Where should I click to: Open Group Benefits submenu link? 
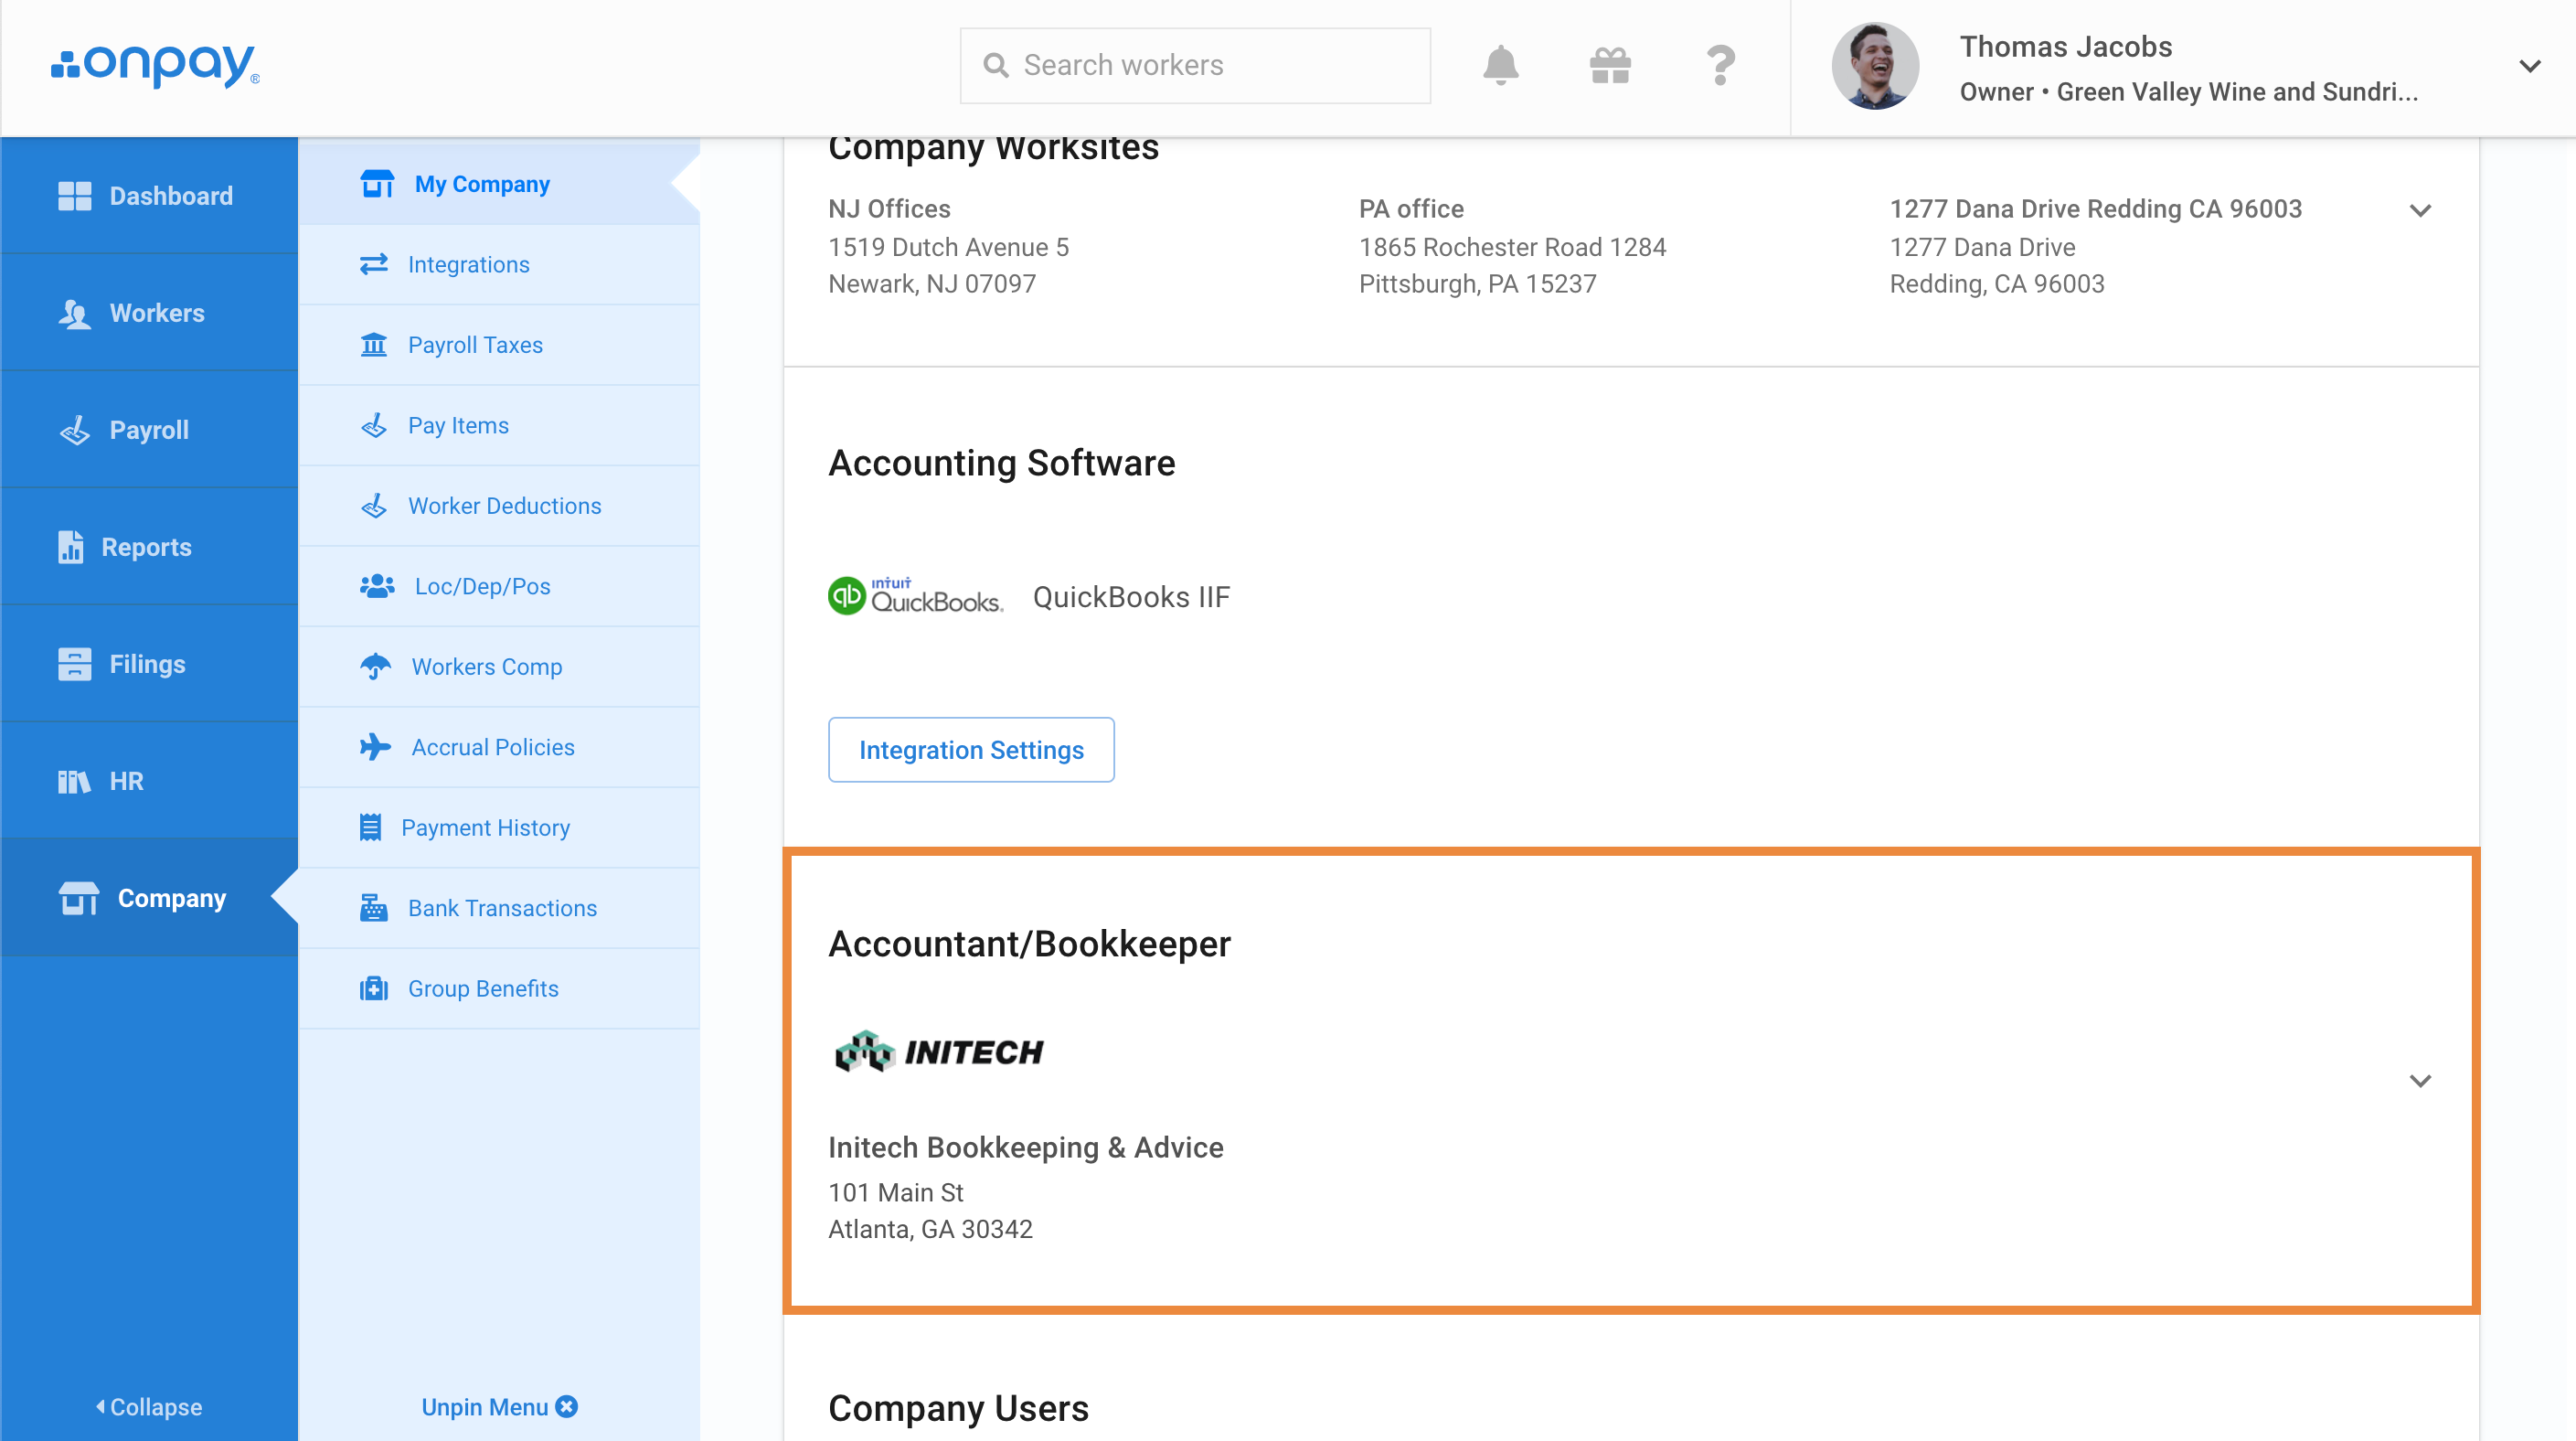(499, 988)
